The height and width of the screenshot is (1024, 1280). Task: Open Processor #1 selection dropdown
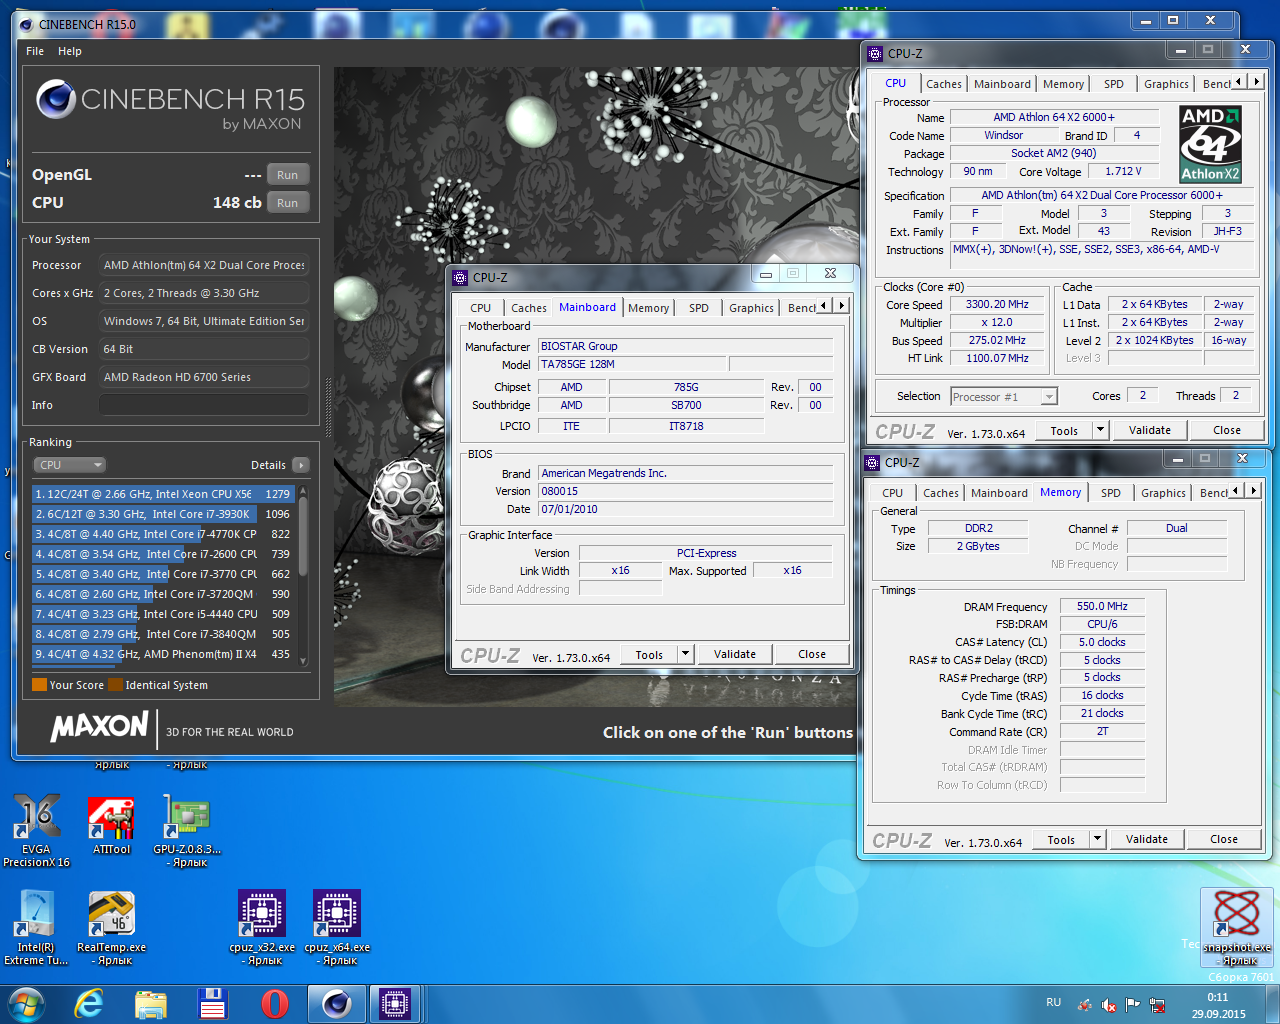pos(1004,397)
